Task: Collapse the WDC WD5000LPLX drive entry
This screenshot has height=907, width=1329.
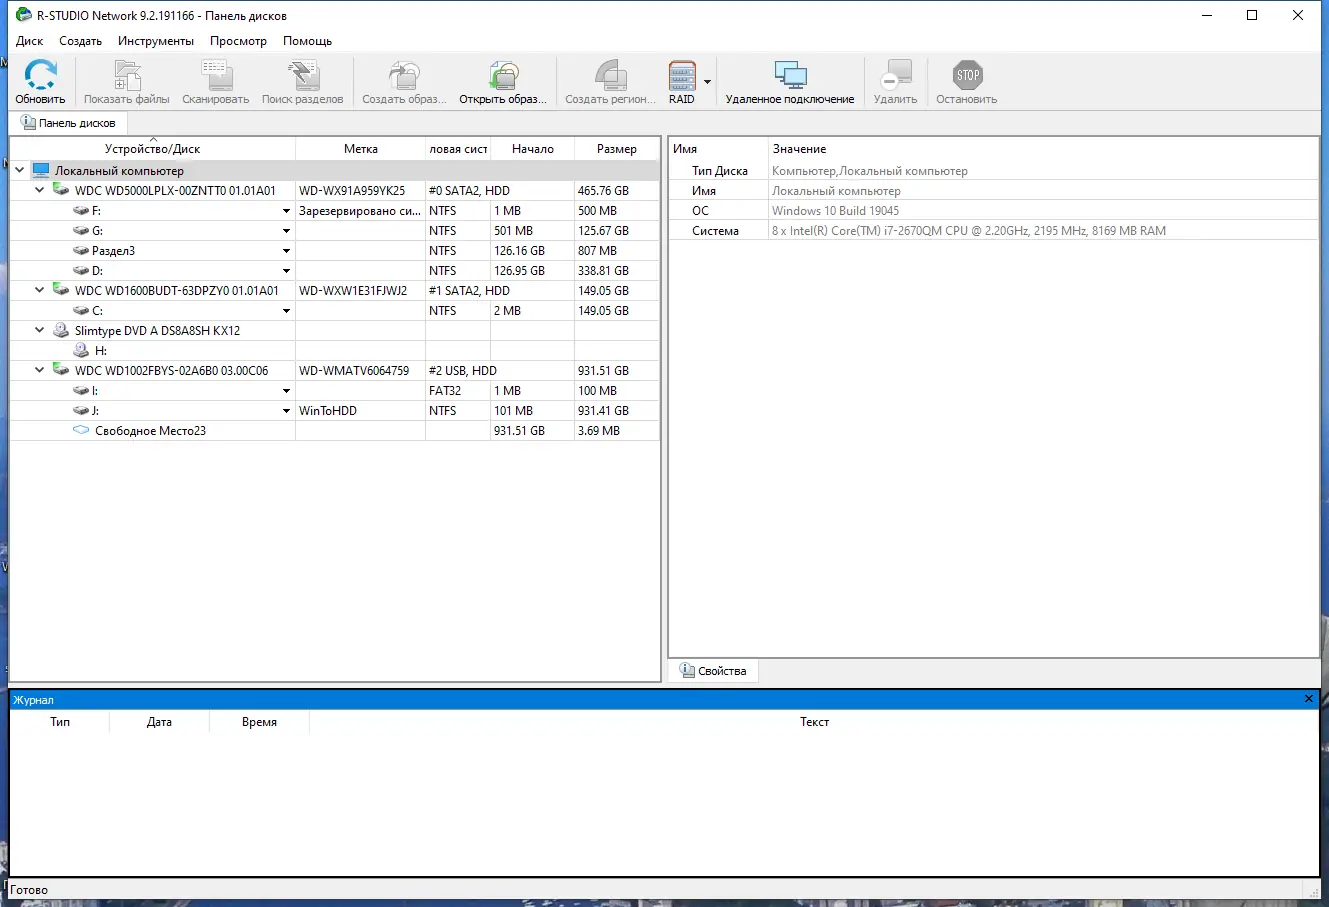Action: (x=39, y=190)
